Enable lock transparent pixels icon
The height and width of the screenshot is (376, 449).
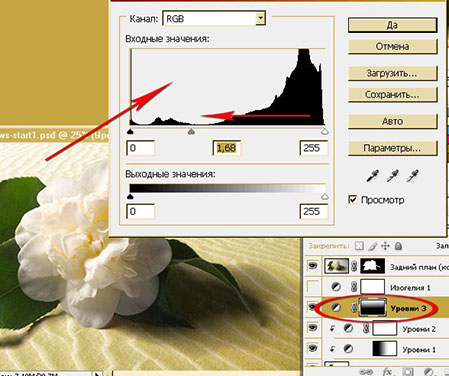(x=359, y=246)
